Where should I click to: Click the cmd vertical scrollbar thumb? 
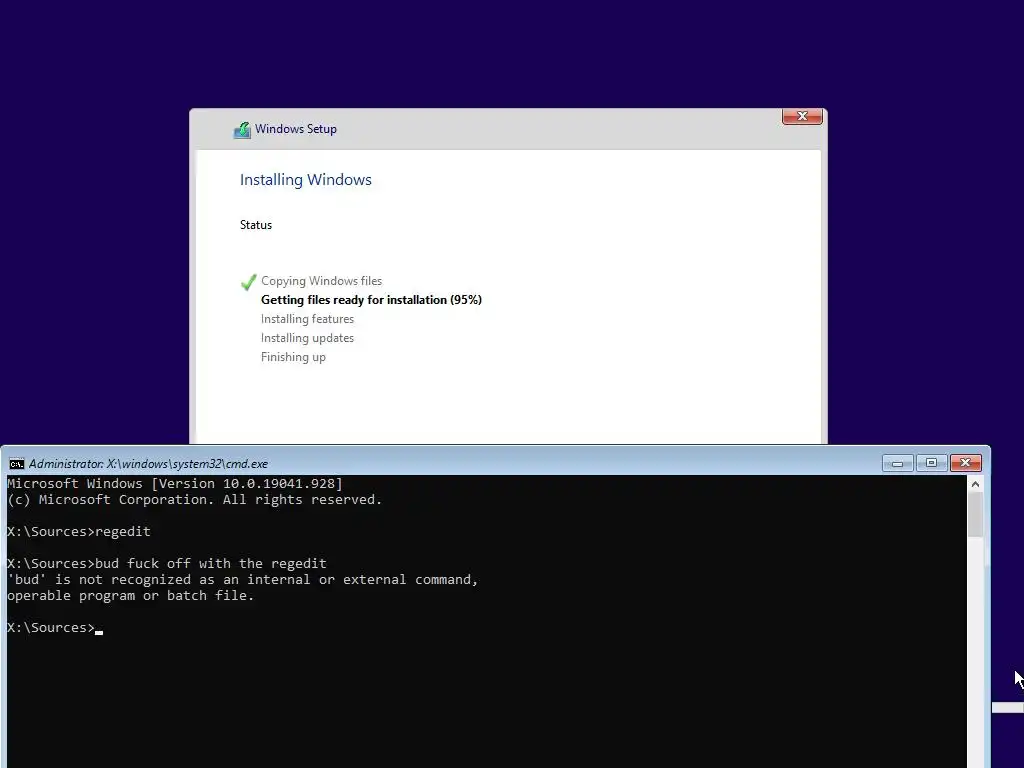tap(975, 515)
